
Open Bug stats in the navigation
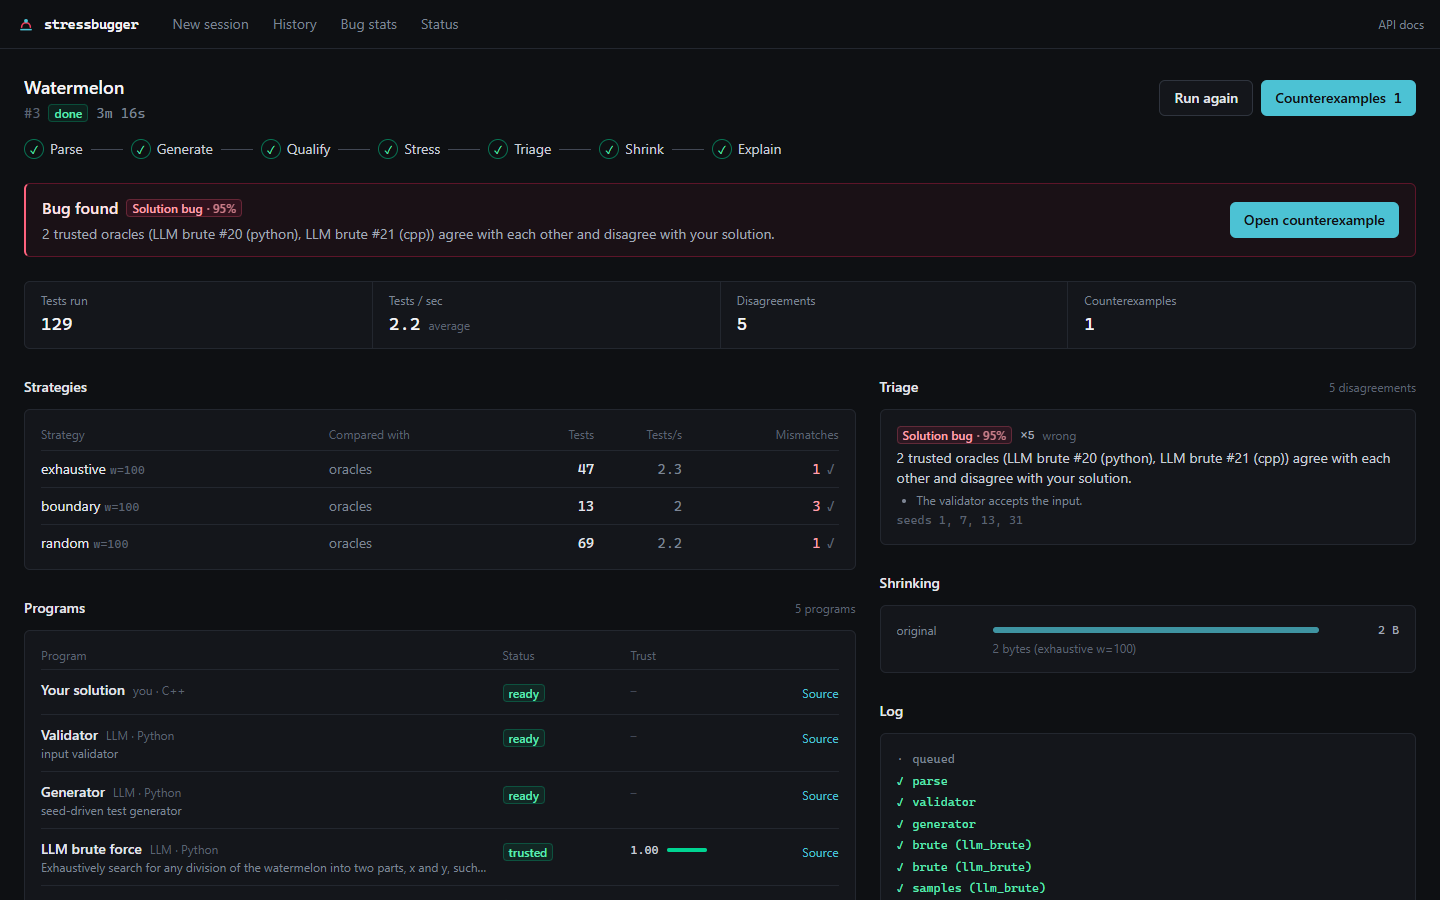coord(369,24)
